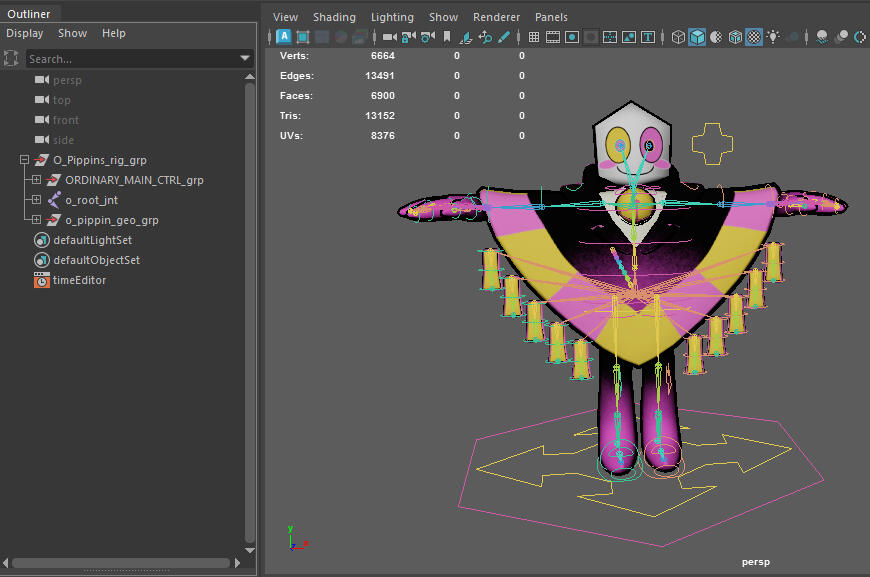Click the Image Plane icon
The image size is (870, 577).
point(466,37)
